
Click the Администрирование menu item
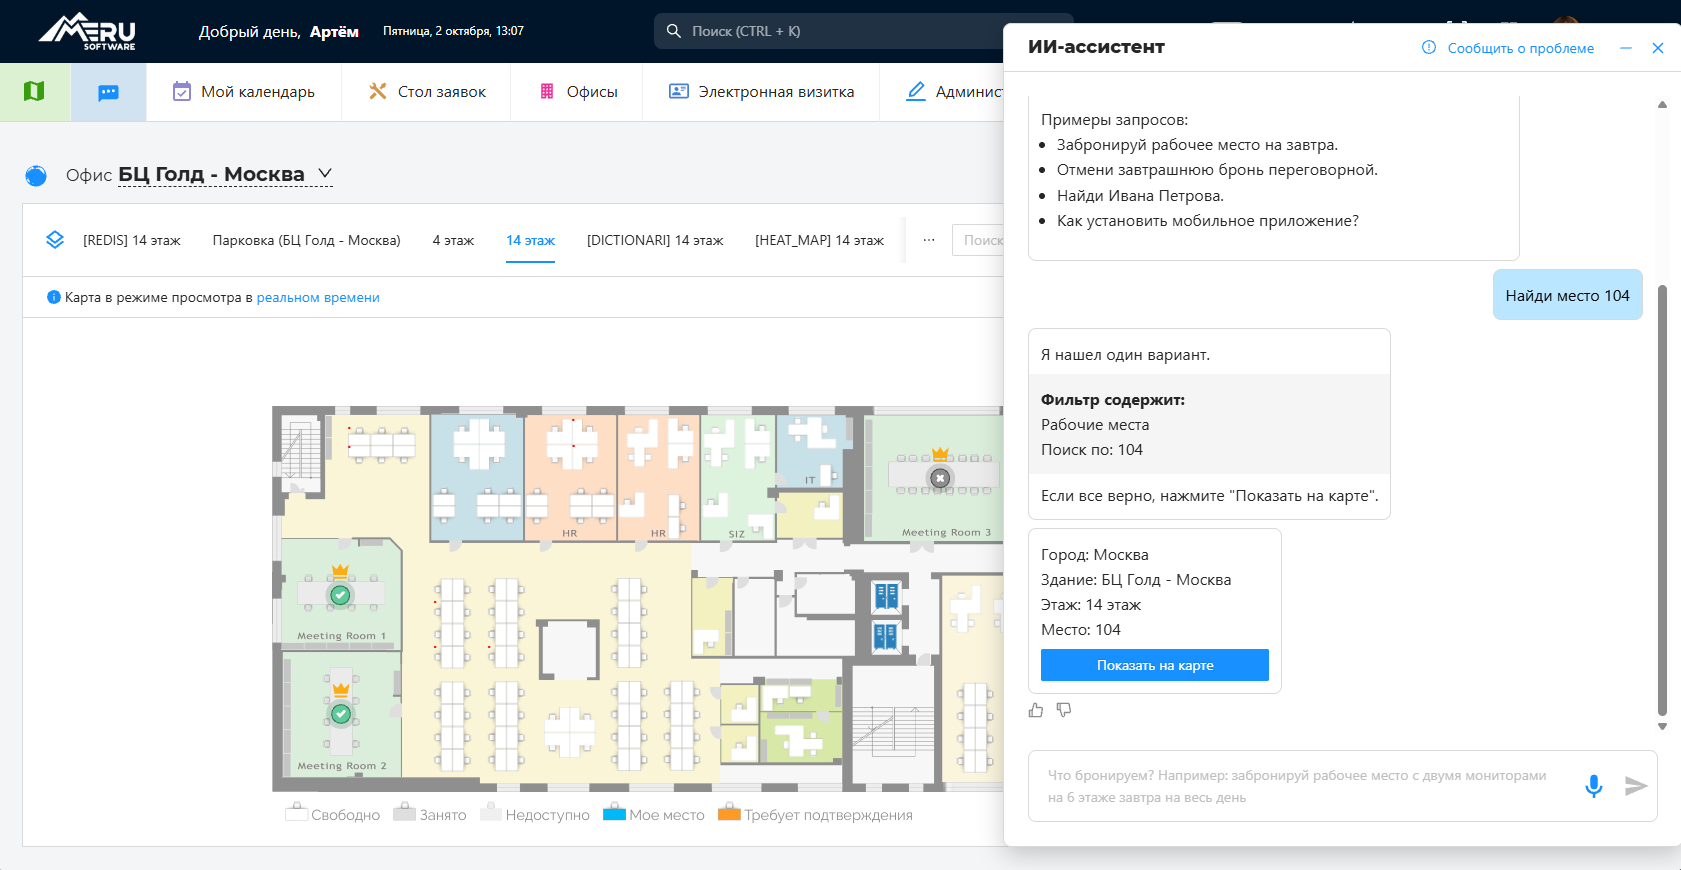point(955,92)
